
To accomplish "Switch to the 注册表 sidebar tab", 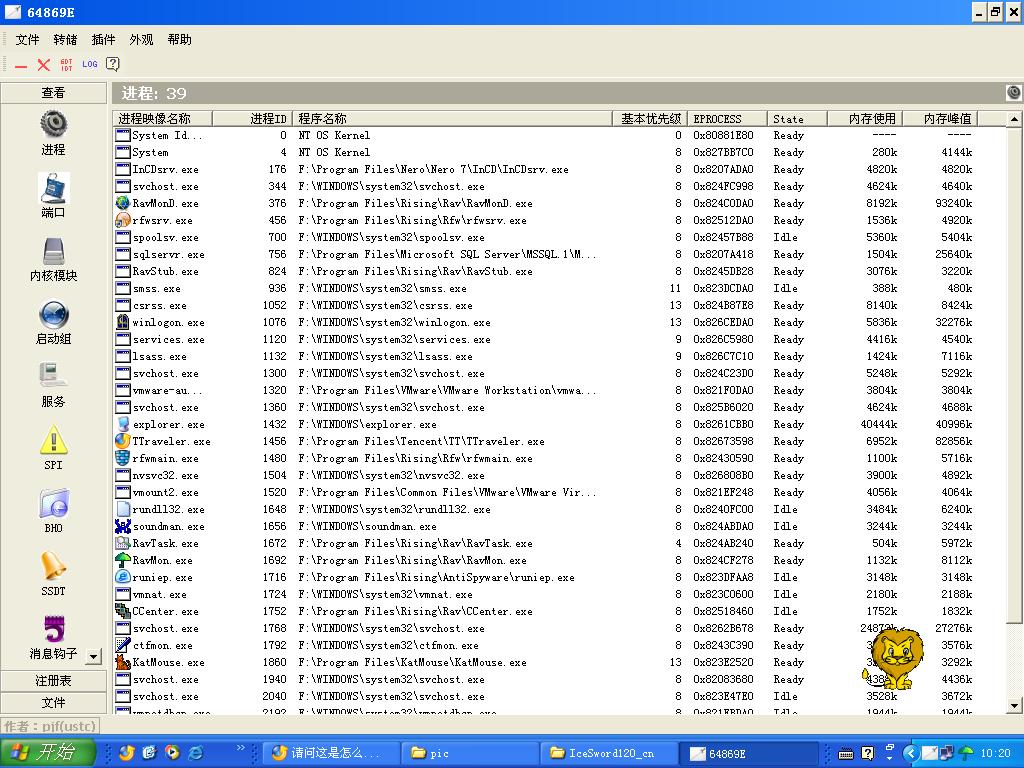I will tap(54, 680).
